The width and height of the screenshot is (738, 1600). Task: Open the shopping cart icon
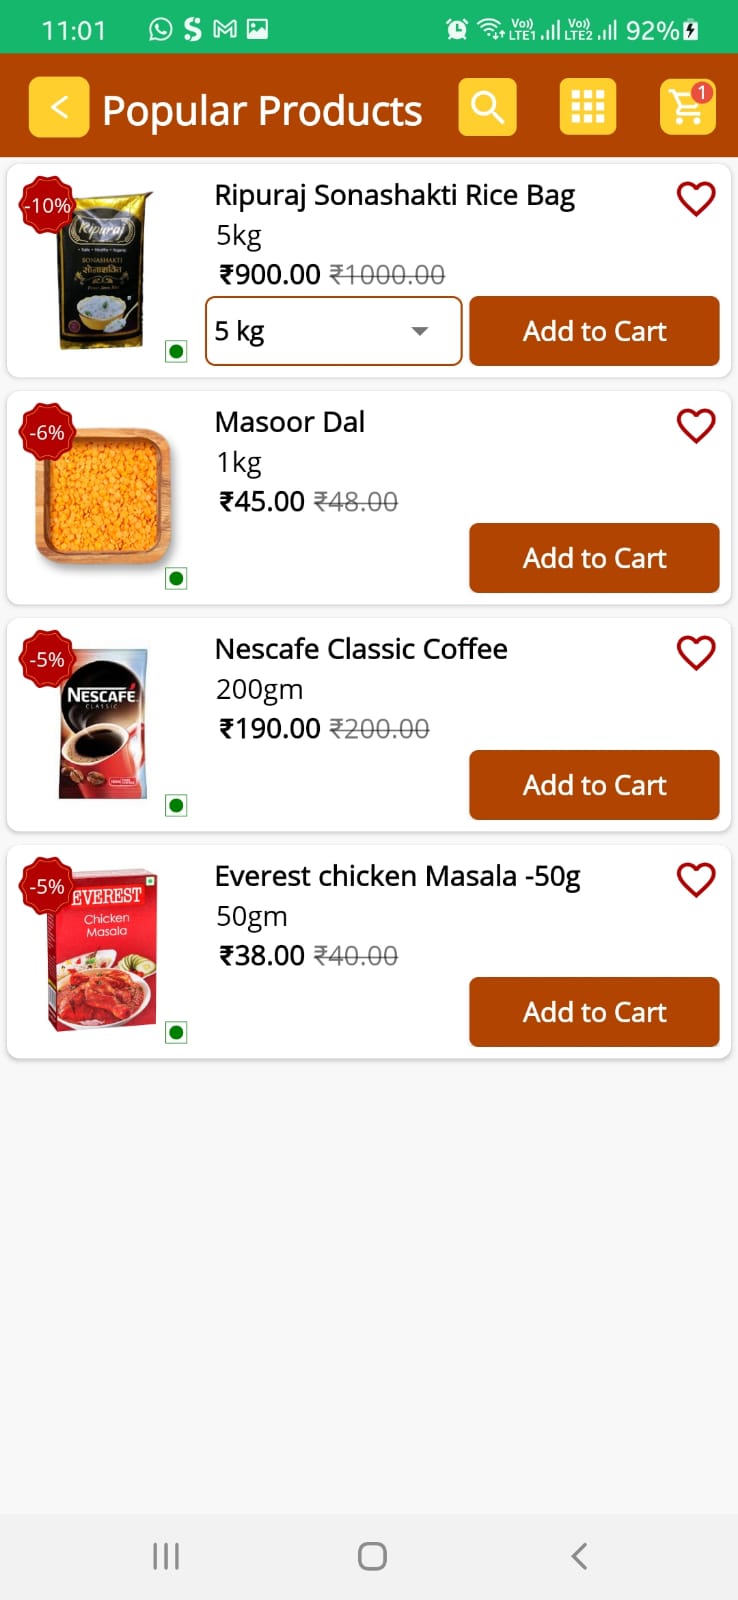688,107
